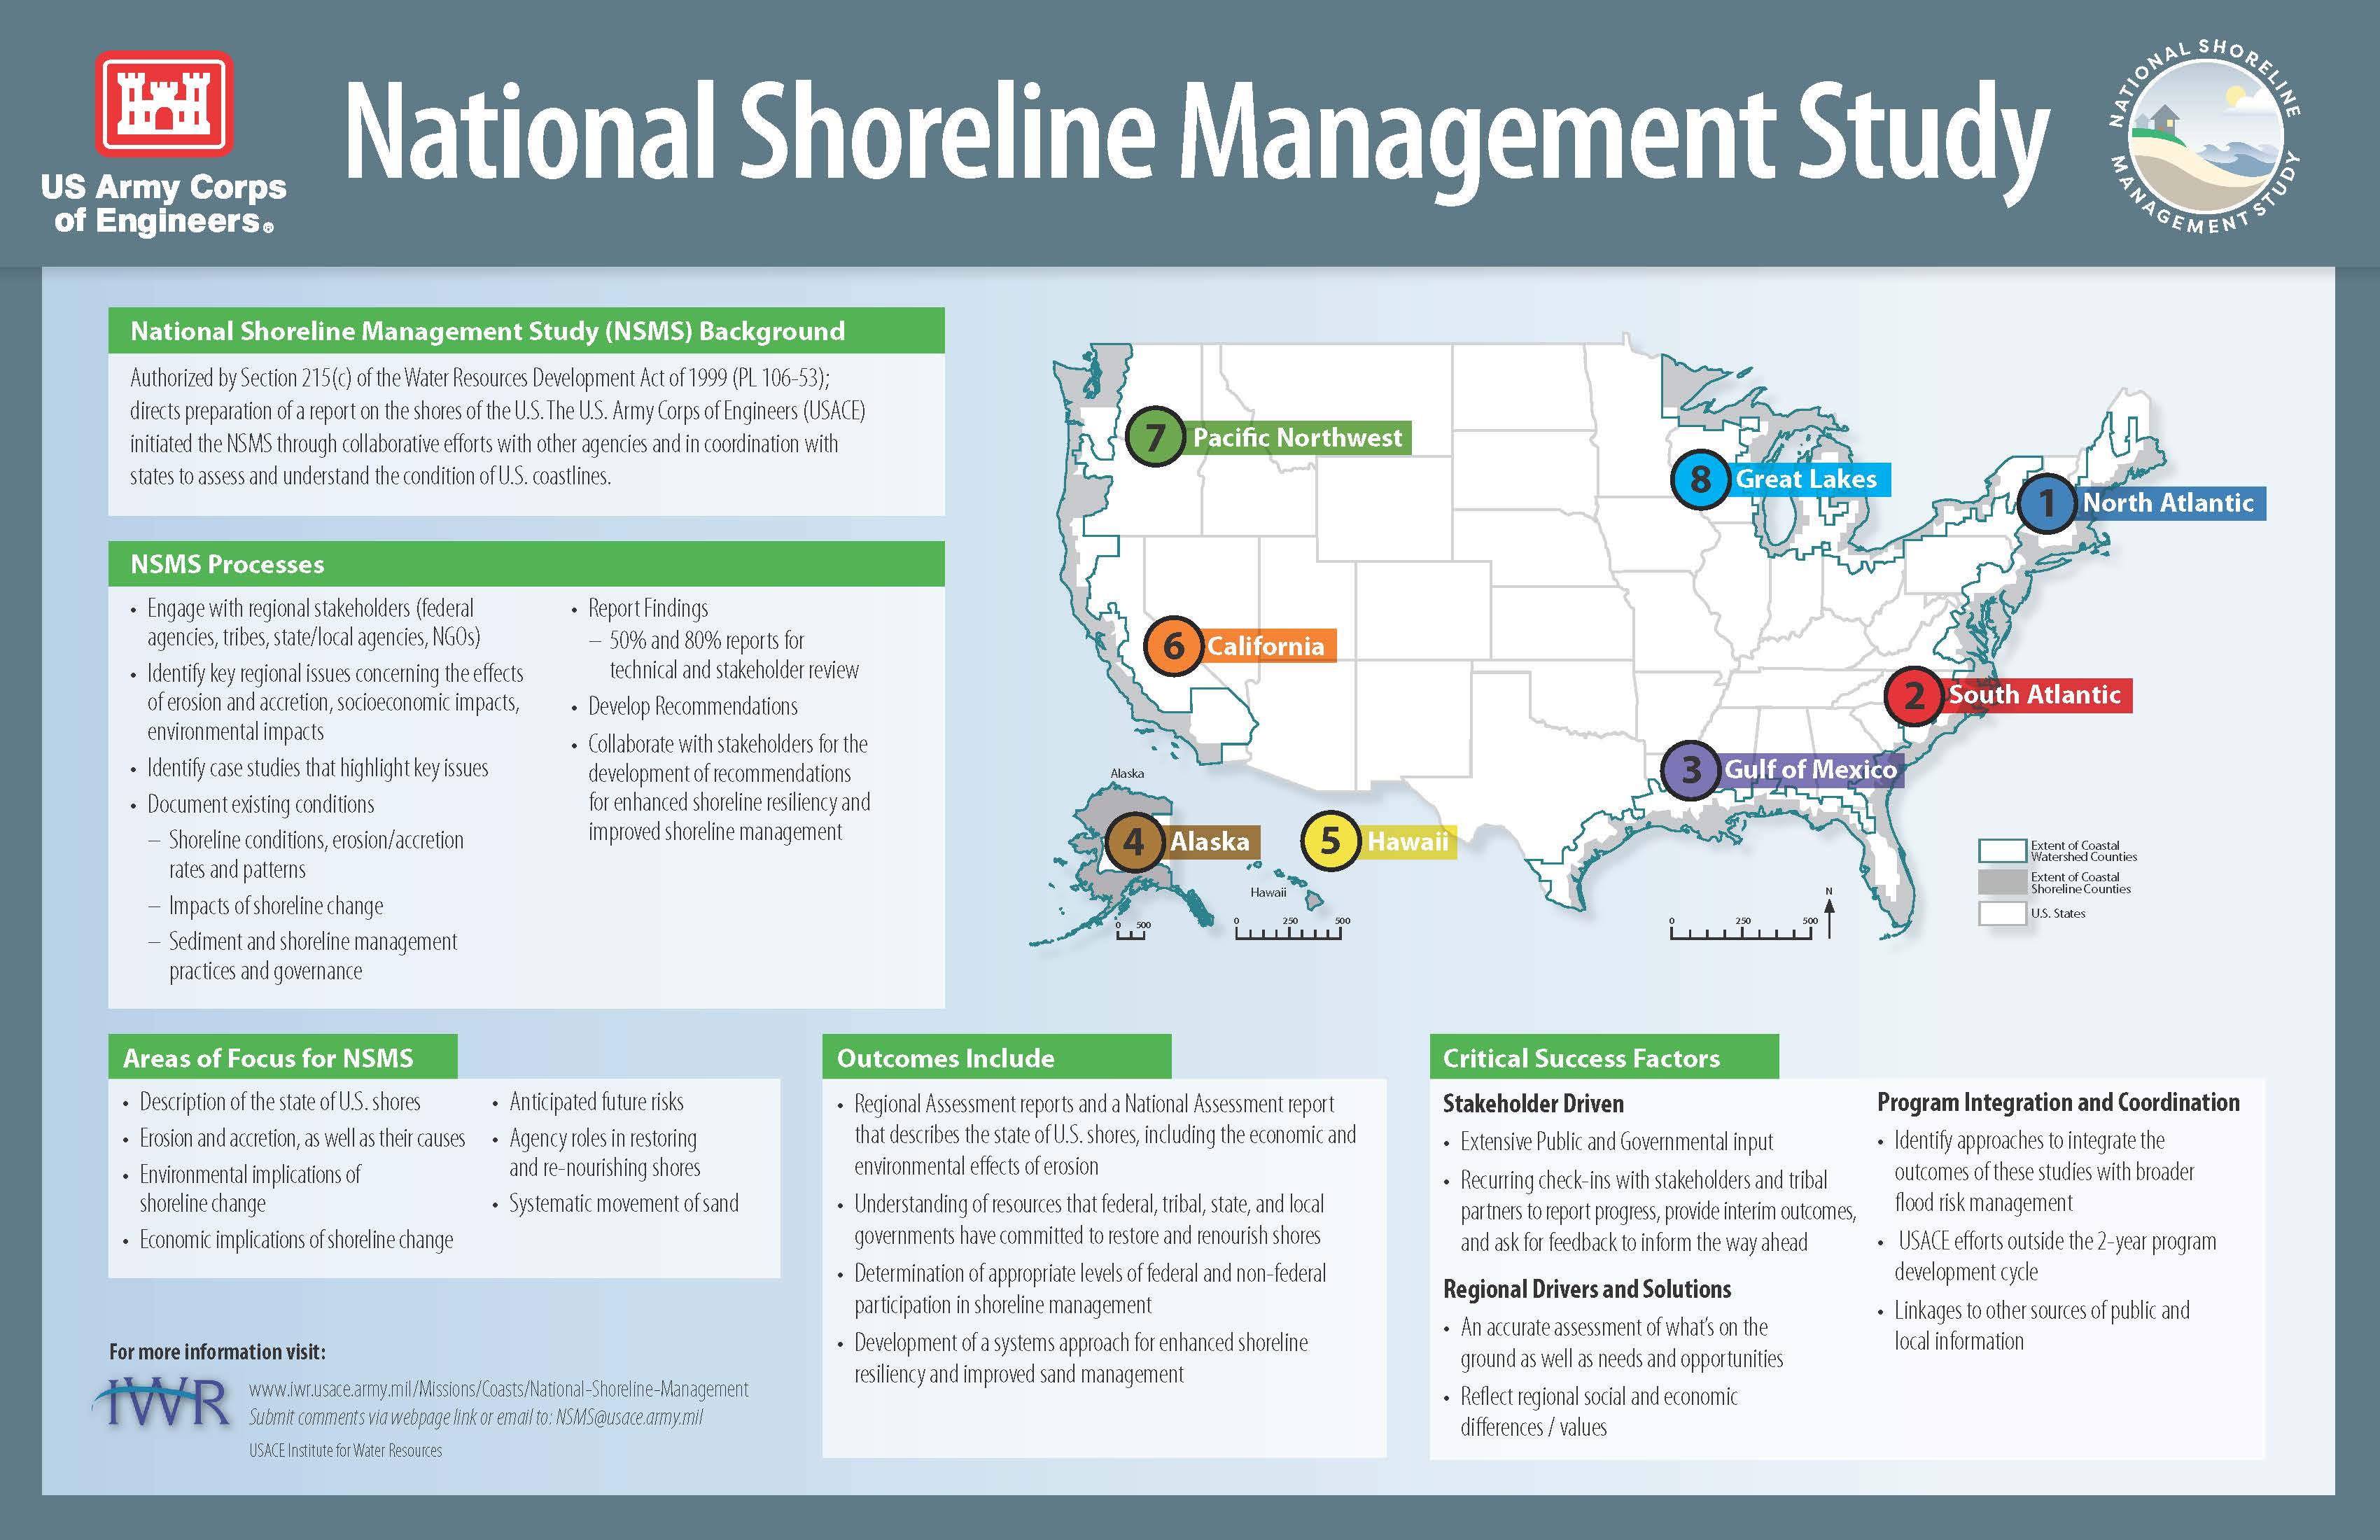Select region marker 4 circle
Viewport: 2380px width, 1540px height.
[x=1134, y=841]
